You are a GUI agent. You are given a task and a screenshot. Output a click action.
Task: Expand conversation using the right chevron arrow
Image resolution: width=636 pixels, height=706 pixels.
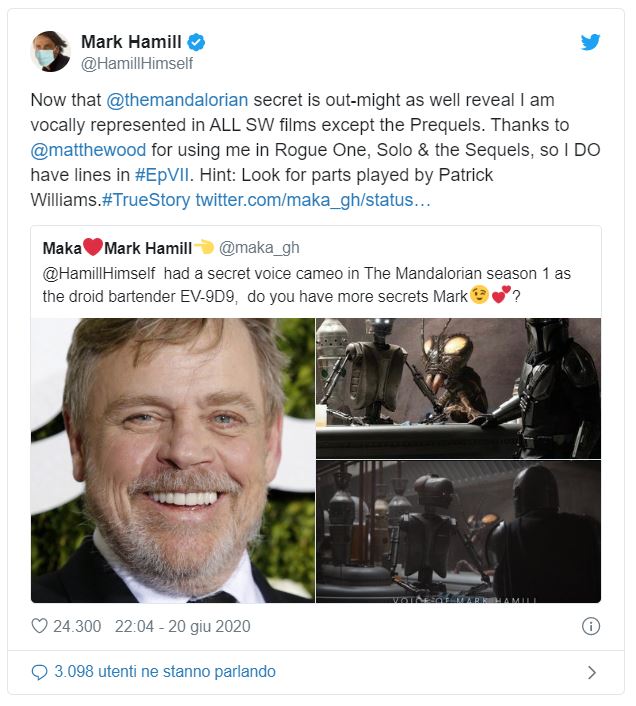[x=592, y=672]
